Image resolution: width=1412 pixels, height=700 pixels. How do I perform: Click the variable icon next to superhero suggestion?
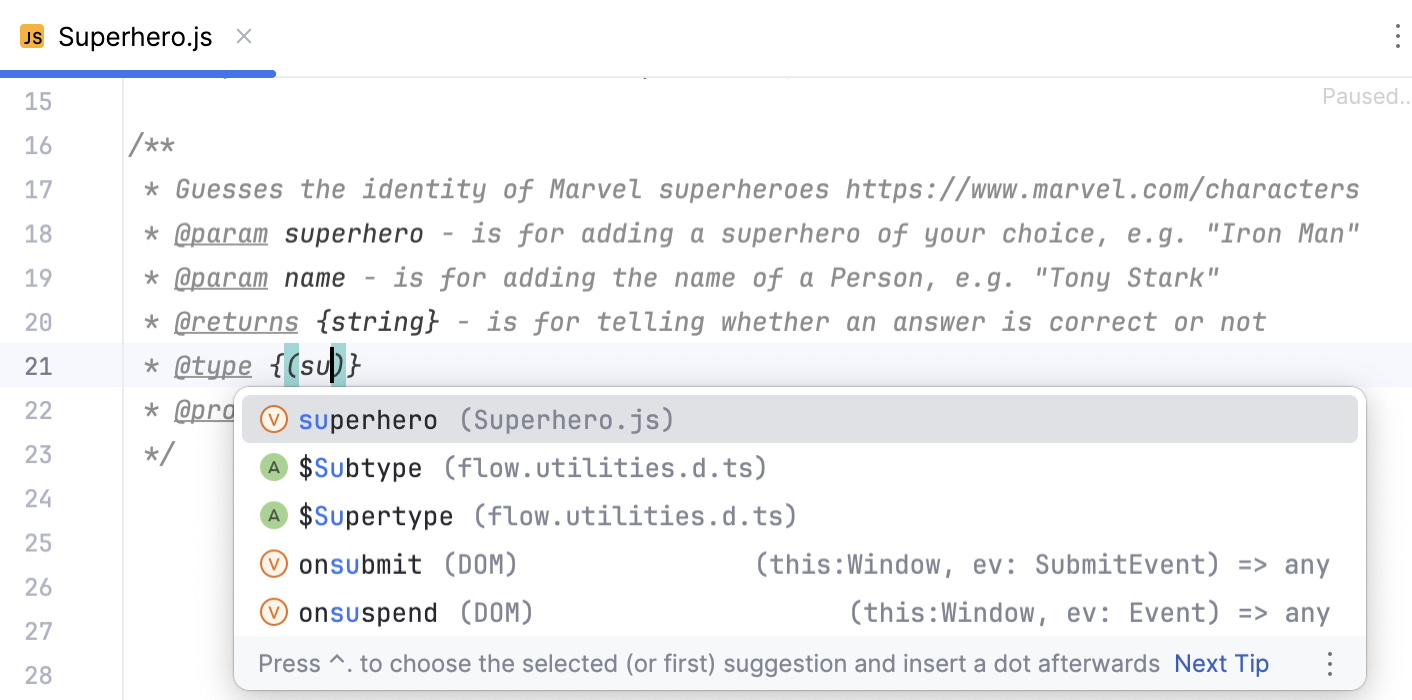[x=274, y=419]
